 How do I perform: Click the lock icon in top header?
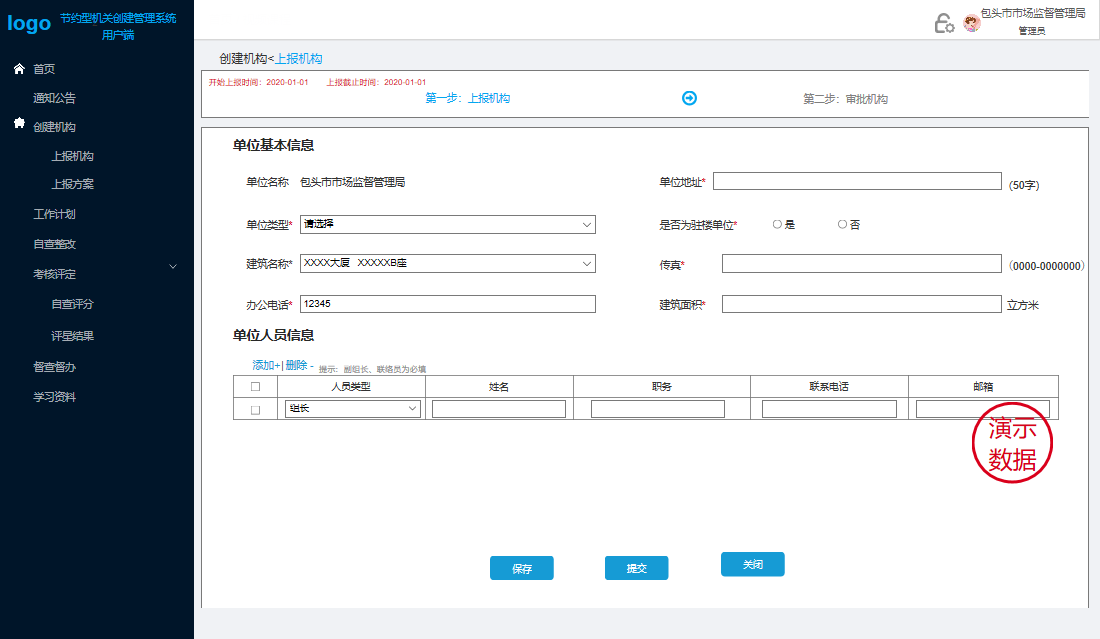943,23
